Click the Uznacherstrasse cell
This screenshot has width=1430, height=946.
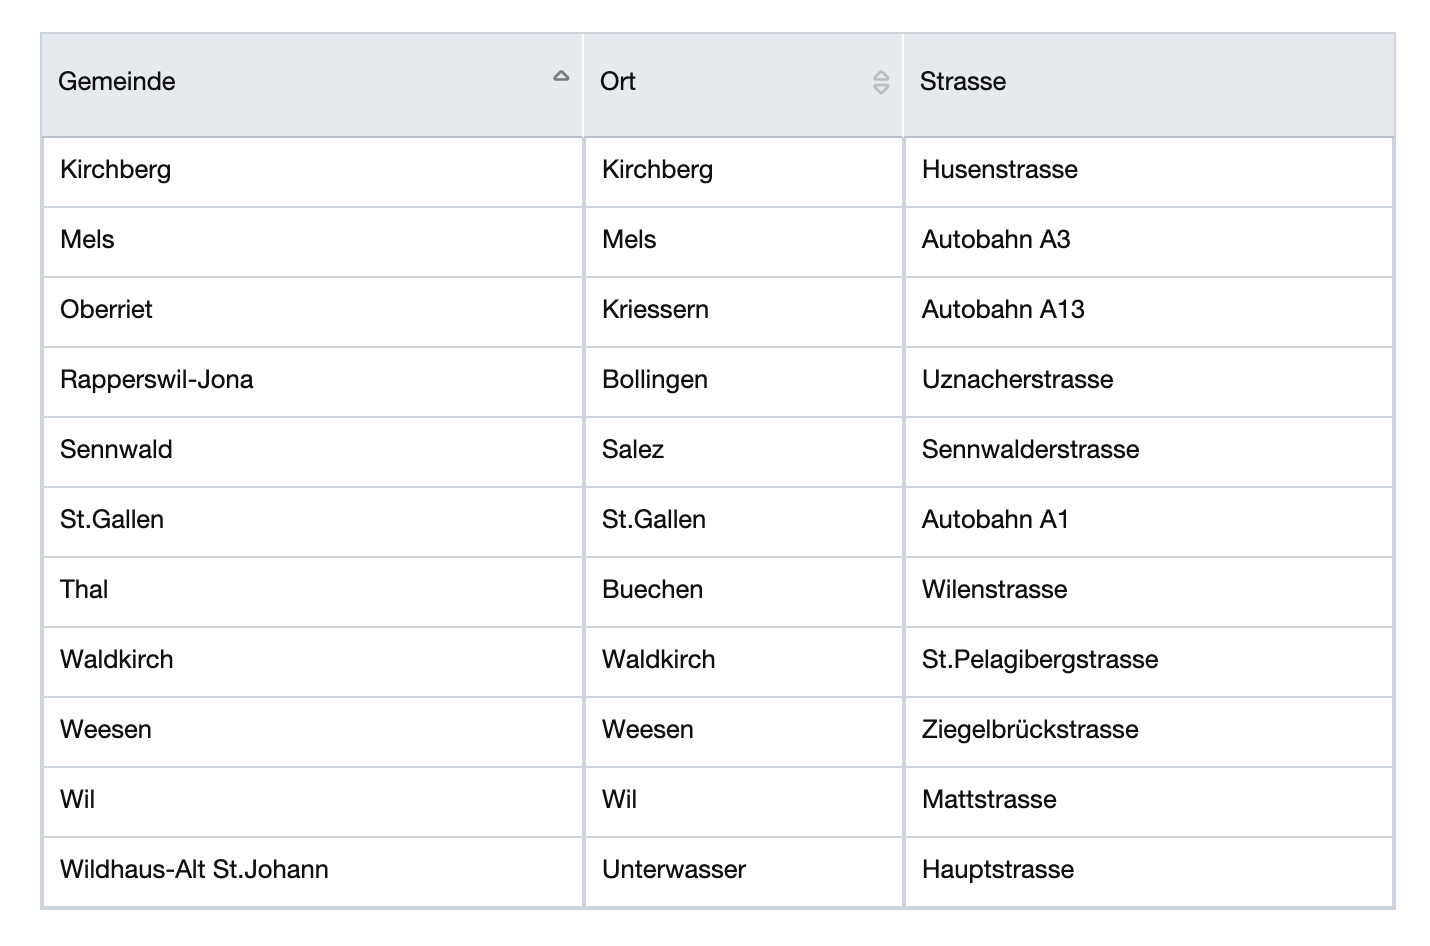pos(1017,380)
